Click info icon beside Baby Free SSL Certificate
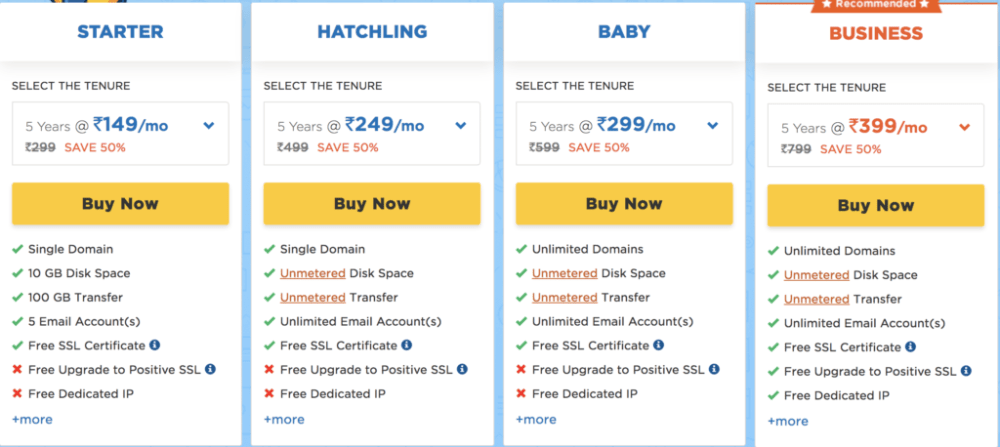The image size is (1000, 447). pos(659,345)
